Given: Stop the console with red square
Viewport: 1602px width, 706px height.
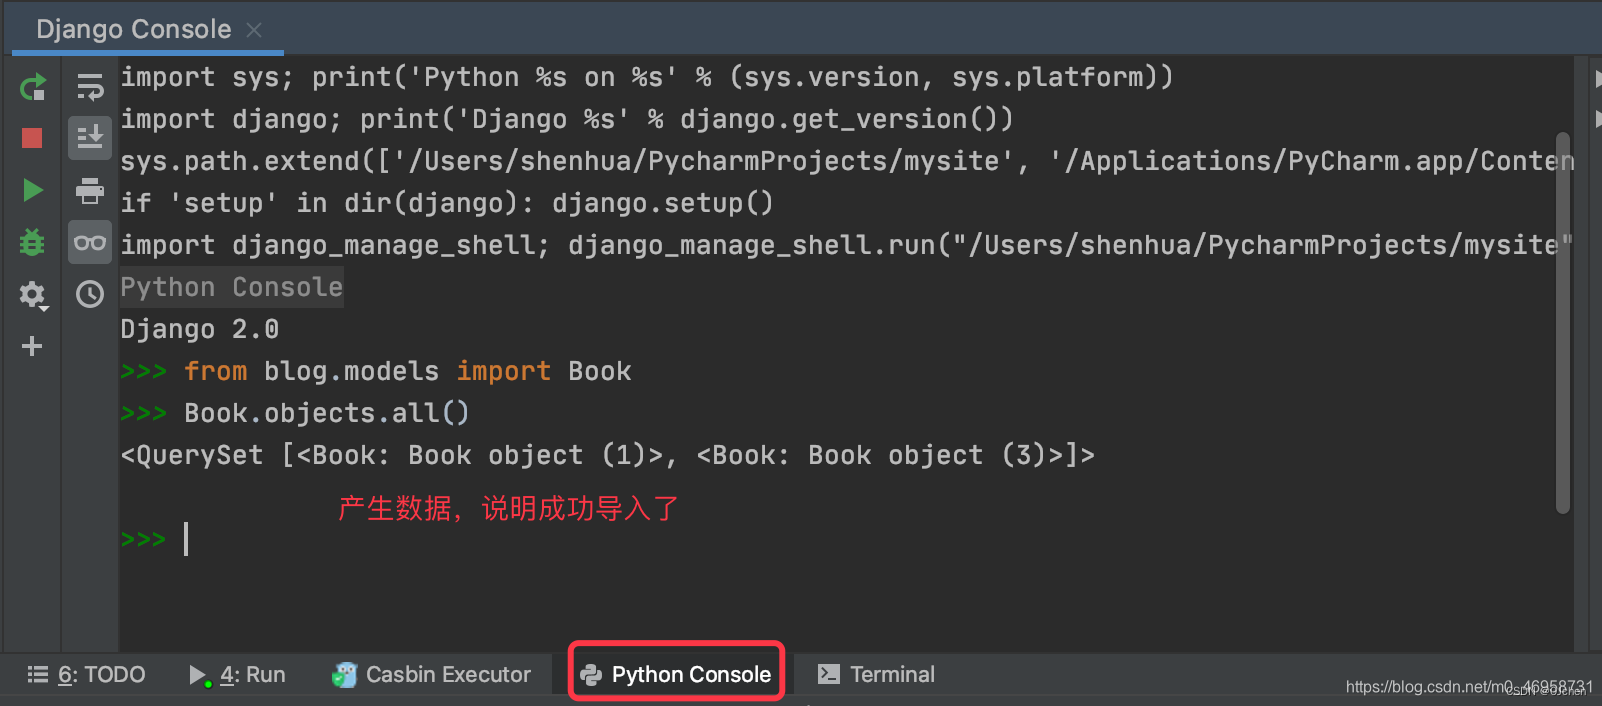Looking at the screenshot, I should click(32, 138).
